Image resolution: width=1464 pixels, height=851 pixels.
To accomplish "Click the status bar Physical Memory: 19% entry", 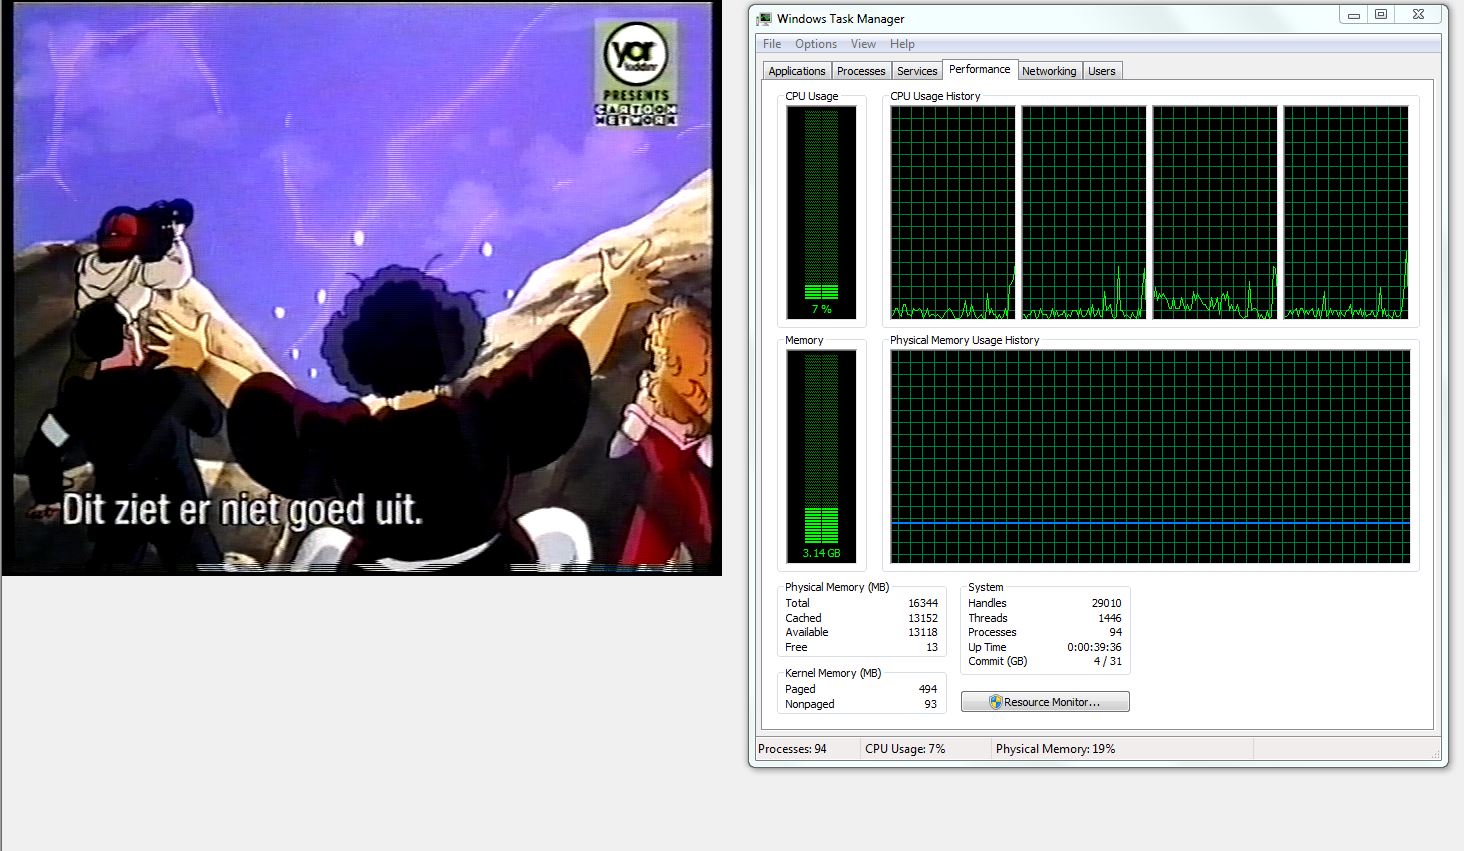I will pyautogui.click(x=1055, y=749).
